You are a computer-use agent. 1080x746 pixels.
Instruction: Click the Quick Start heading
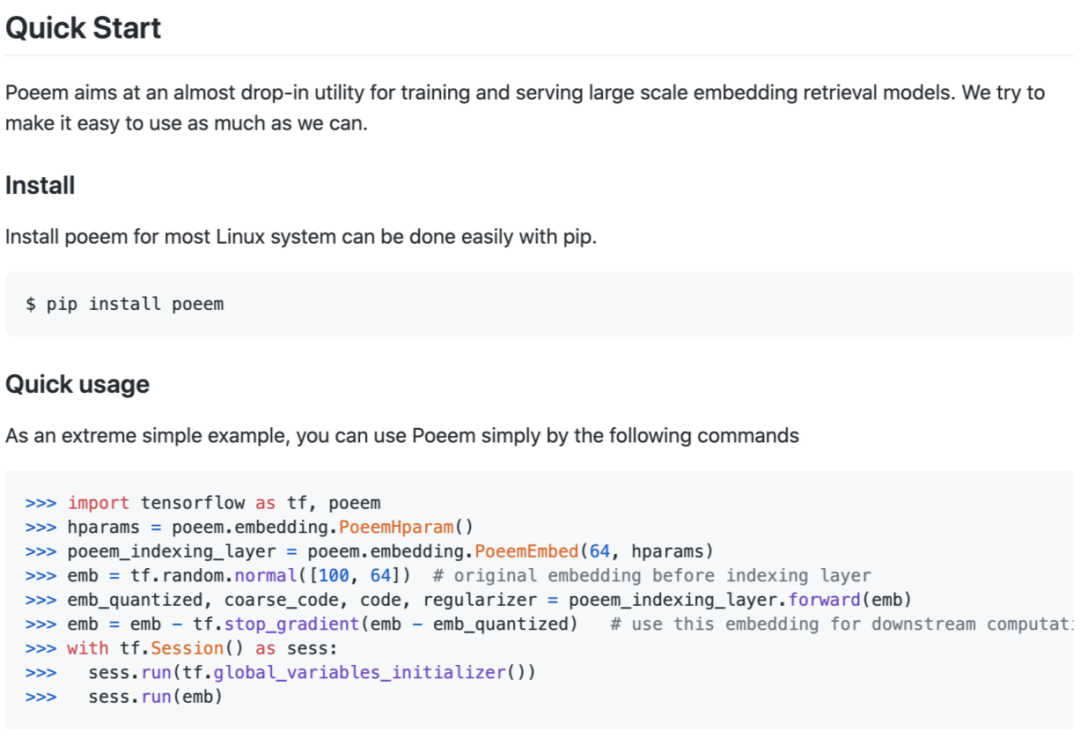83,28
